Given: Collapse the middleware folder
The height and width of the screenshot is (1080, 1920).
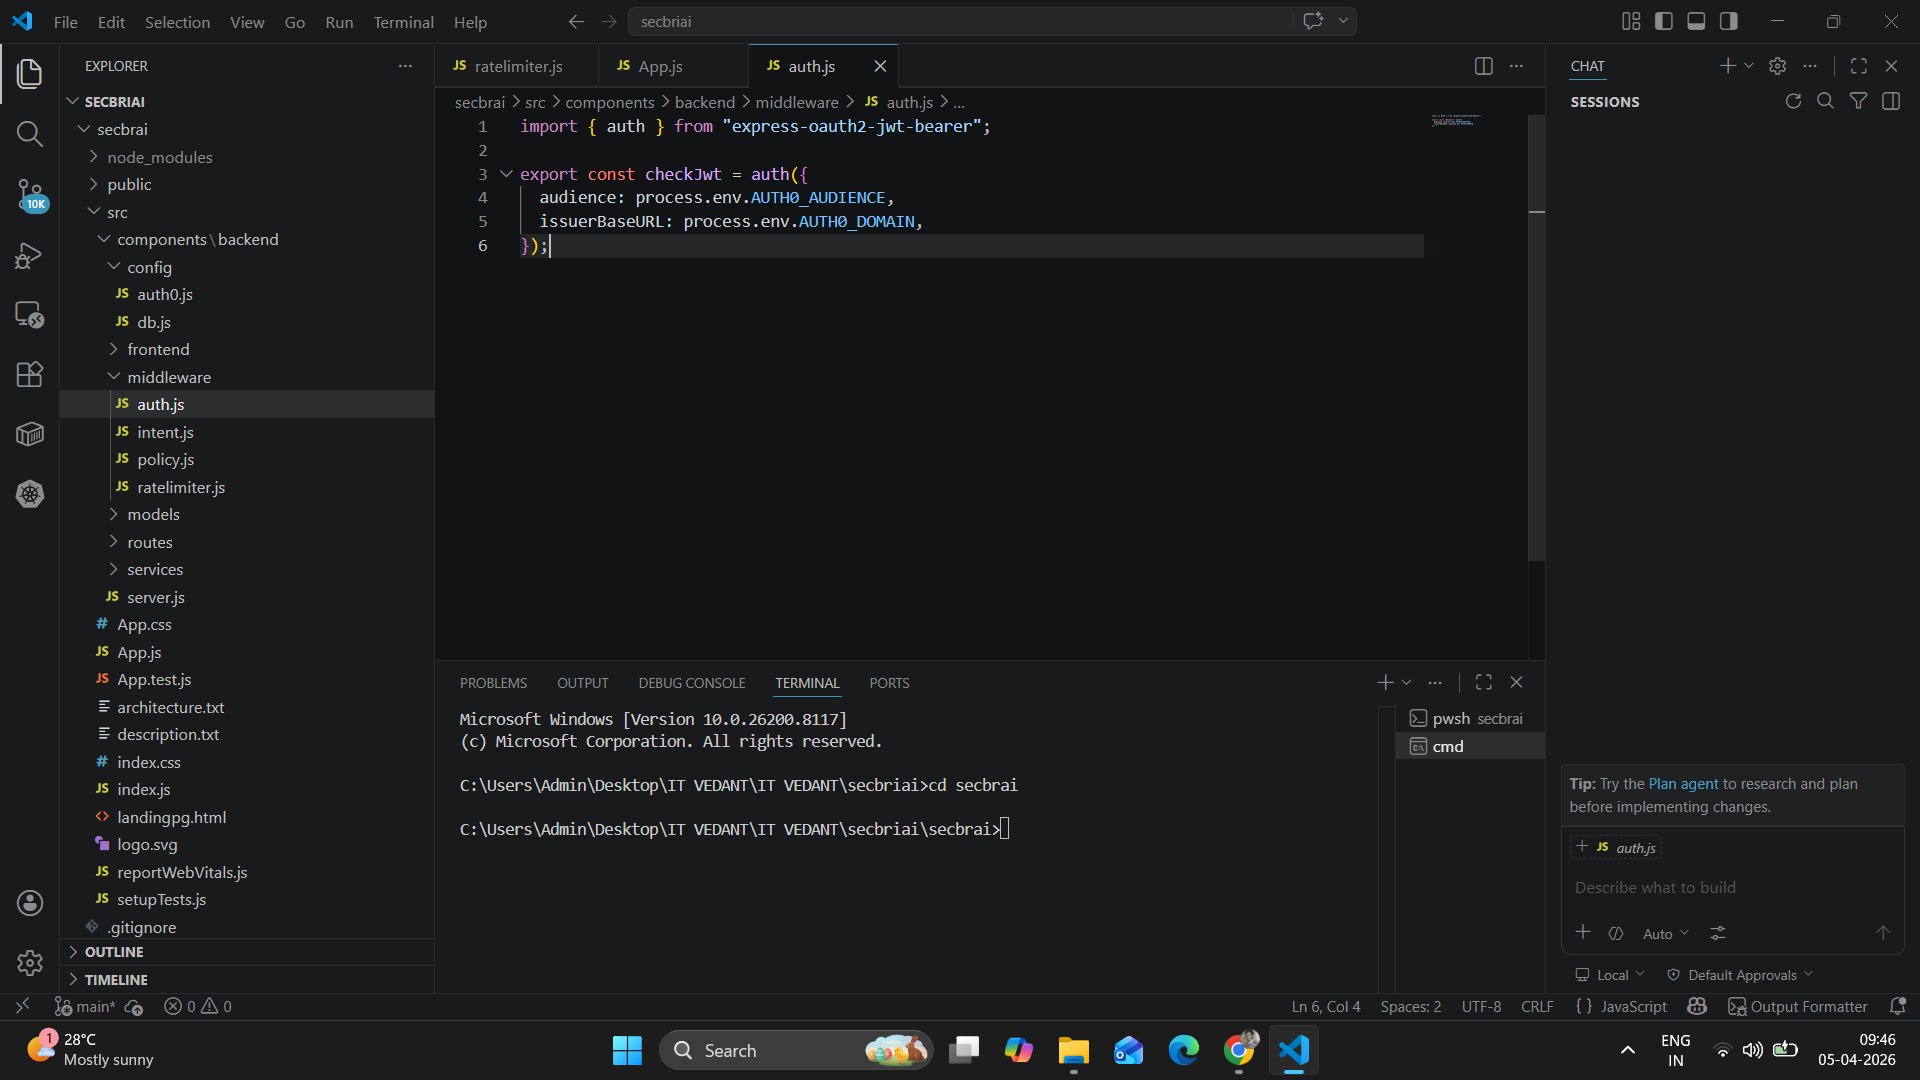Looking at the screenshot, I should [168, 377].
